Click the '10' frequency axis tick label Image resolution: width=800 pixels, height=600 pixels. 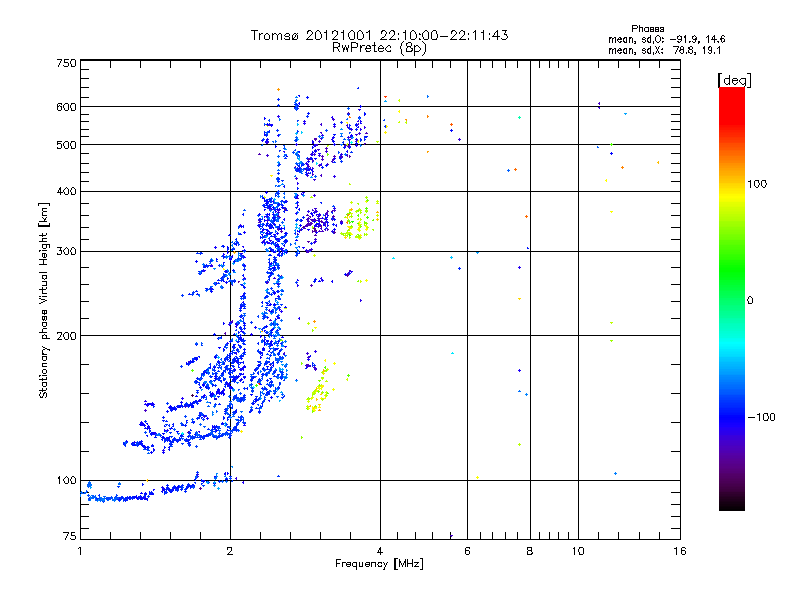(578, 551)
